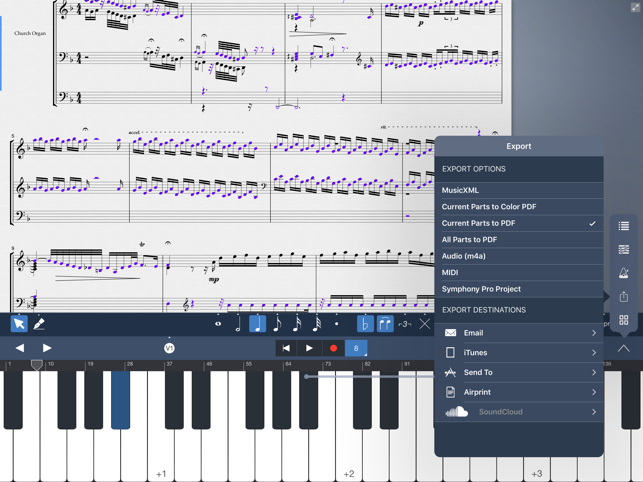Toggle the quarter note duration button
643x482 pixels.
257,324
